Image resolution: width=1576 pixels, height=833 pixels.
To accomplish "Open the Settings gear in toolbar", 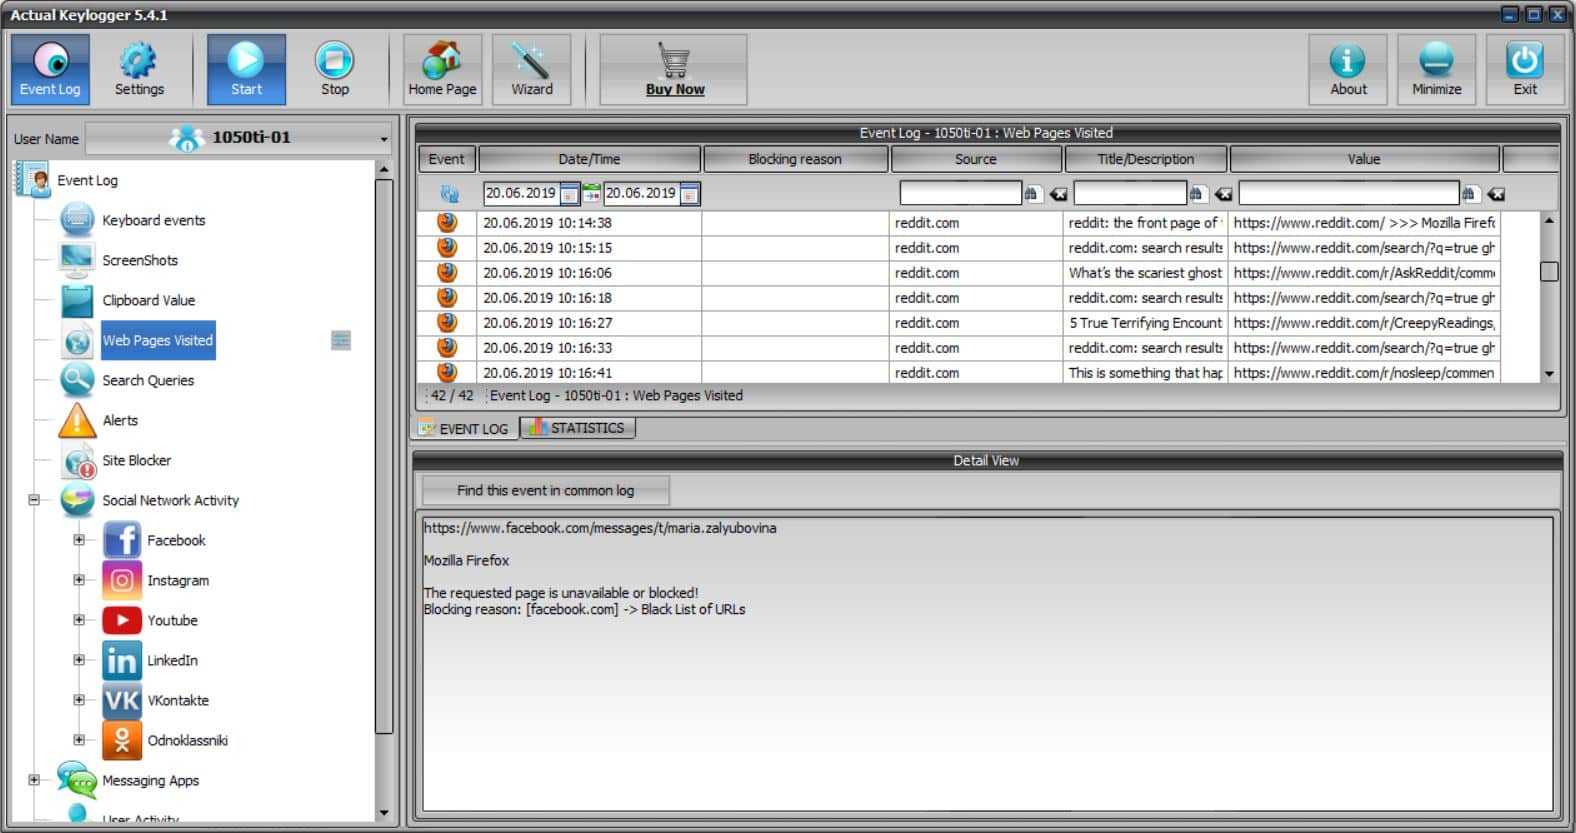I will [138, 69].
